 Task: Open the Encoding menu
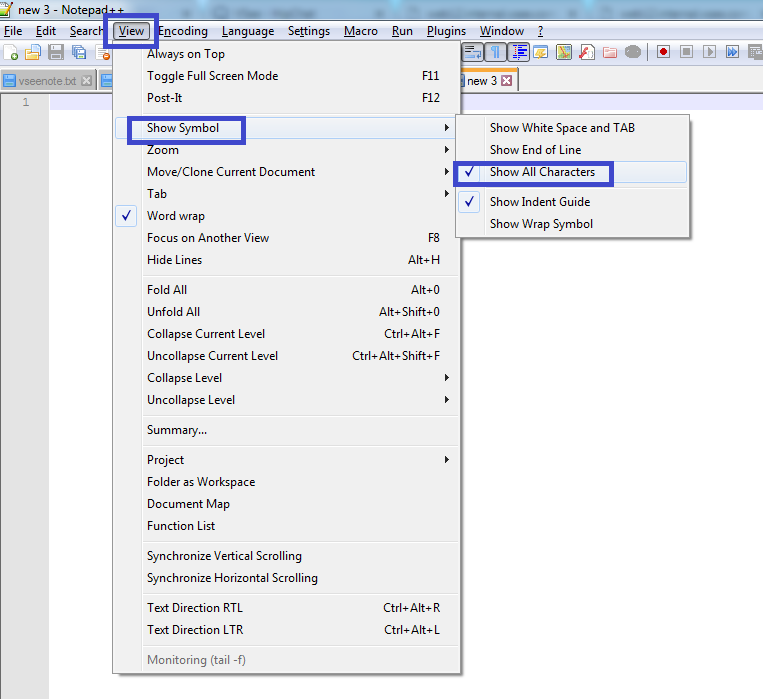183,31
